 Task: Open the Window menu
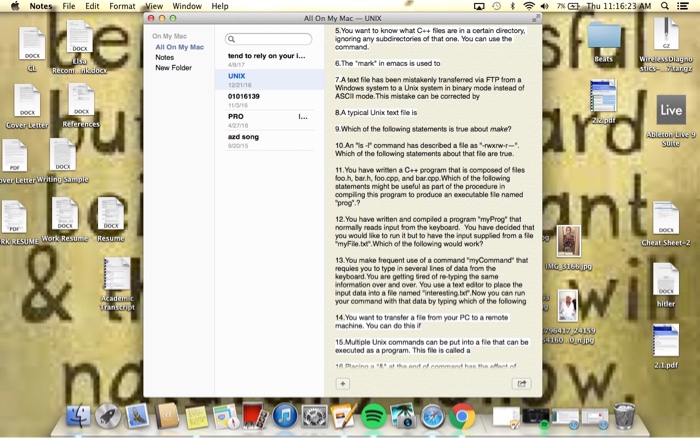tap(187, 6)
